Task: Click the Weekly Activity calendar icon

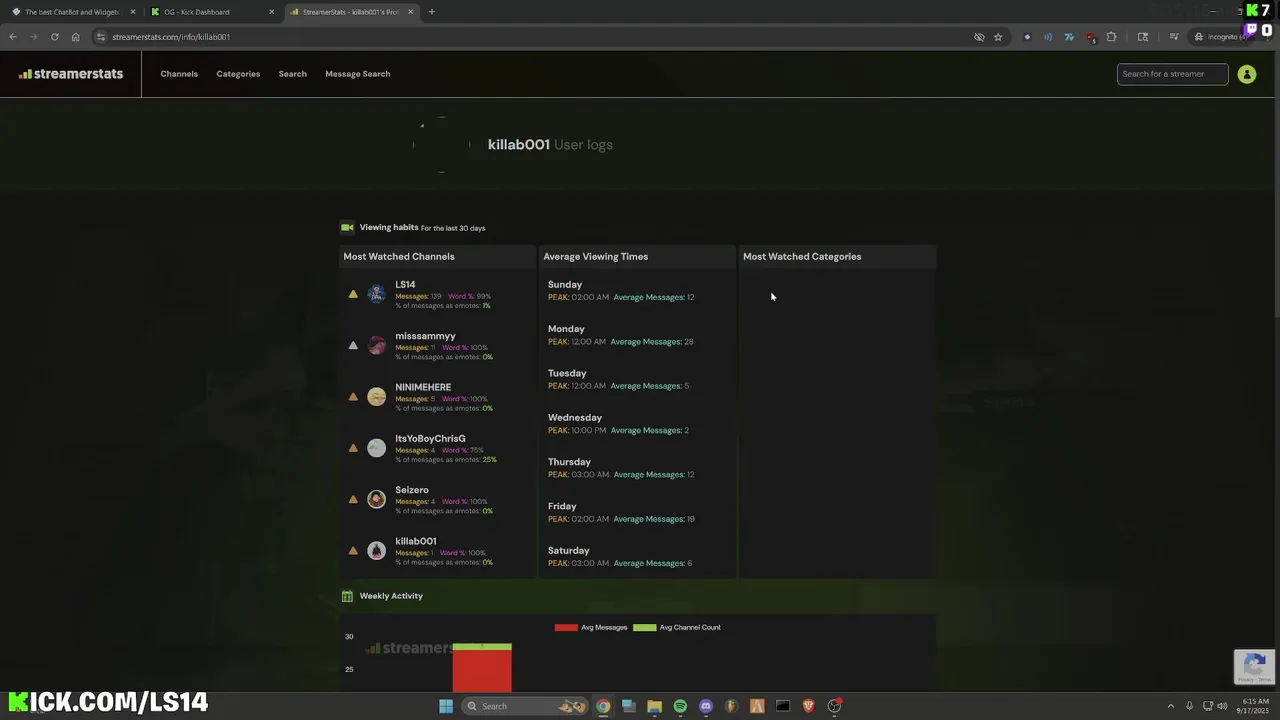Action: (347, 596)
